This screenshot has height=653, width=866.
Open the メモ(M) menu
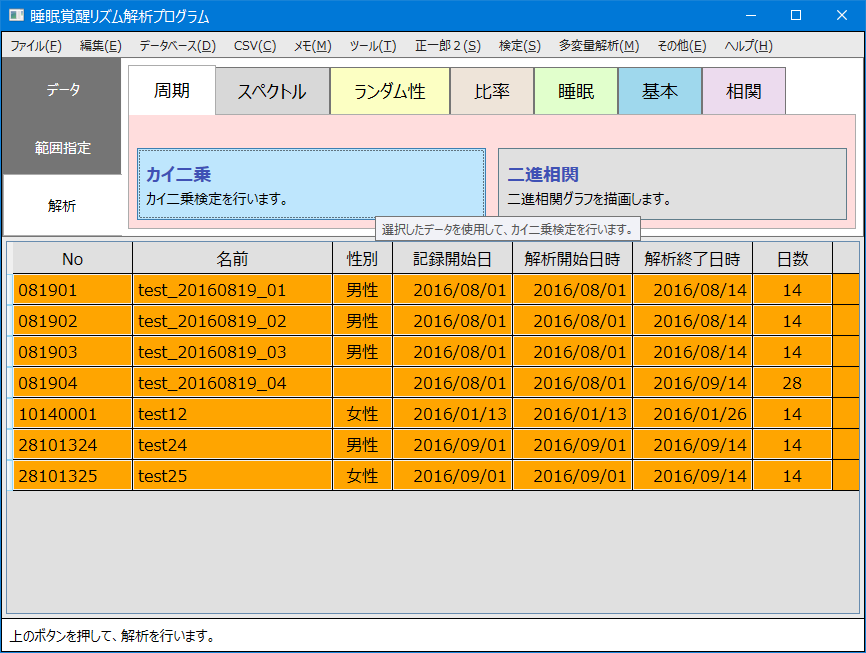tap(313, 46)
